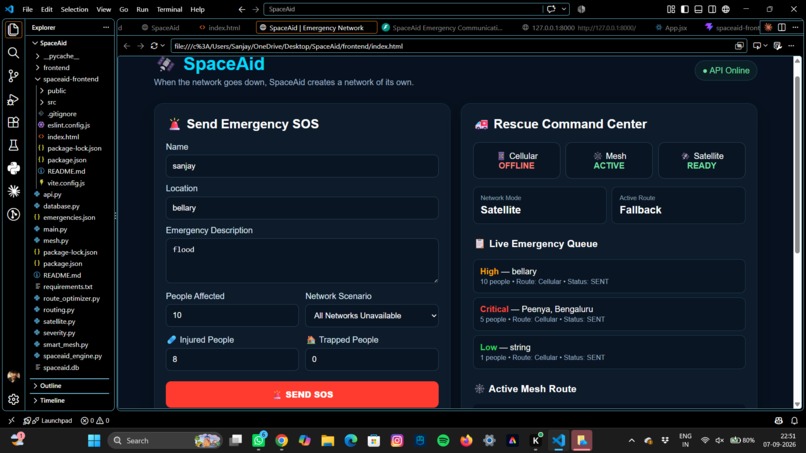Switch to 127.0.0.1:8000 tab
Viewport: 806px width, 453px height.
click(x=579, y=28)
